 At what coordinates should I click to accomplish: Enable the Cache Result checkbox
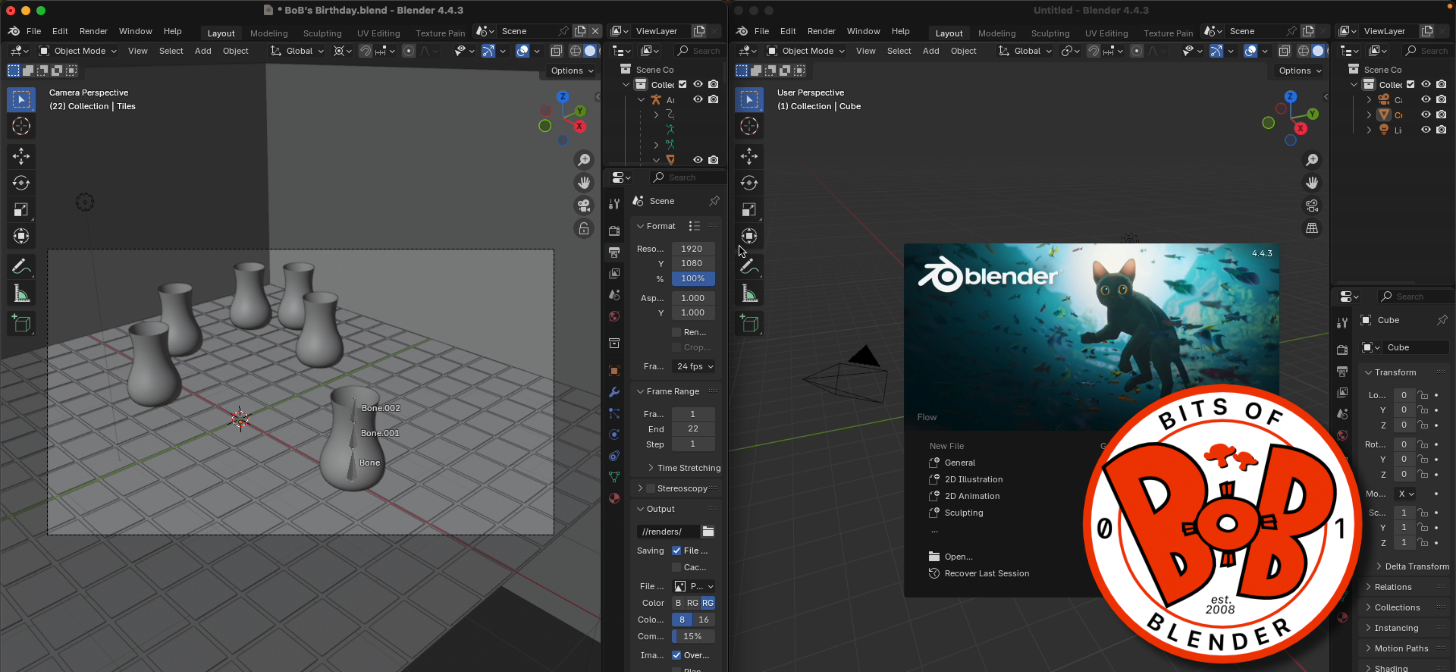point(677,567)
